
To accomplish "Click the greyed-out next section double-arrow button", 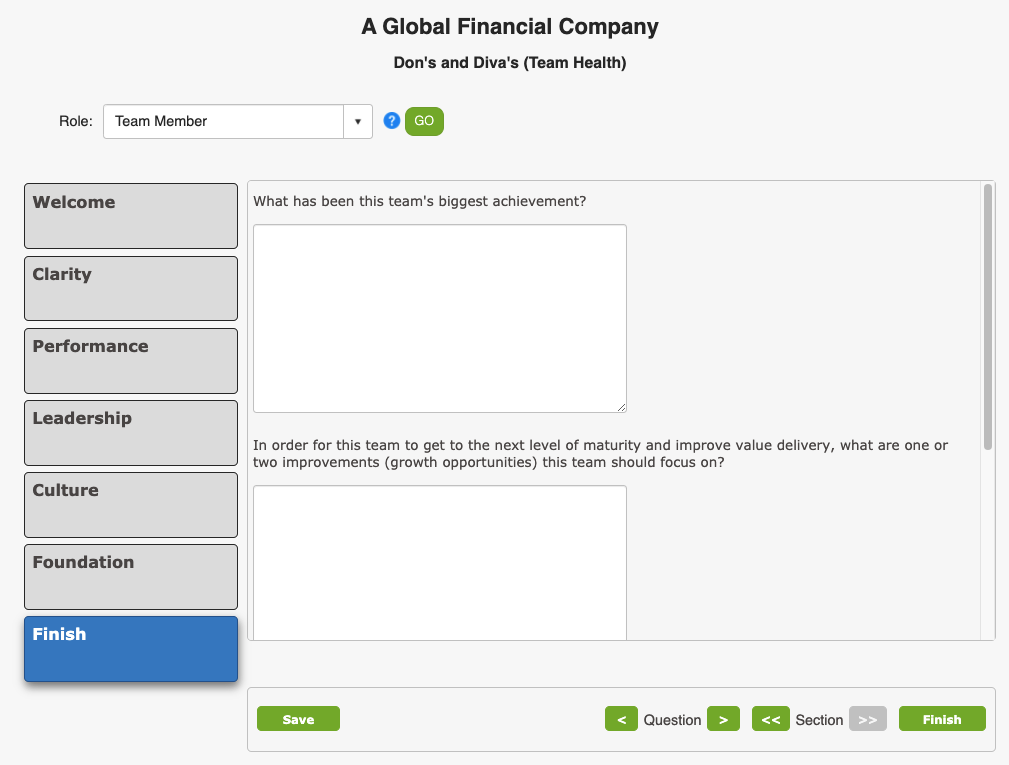I will 867,719.
